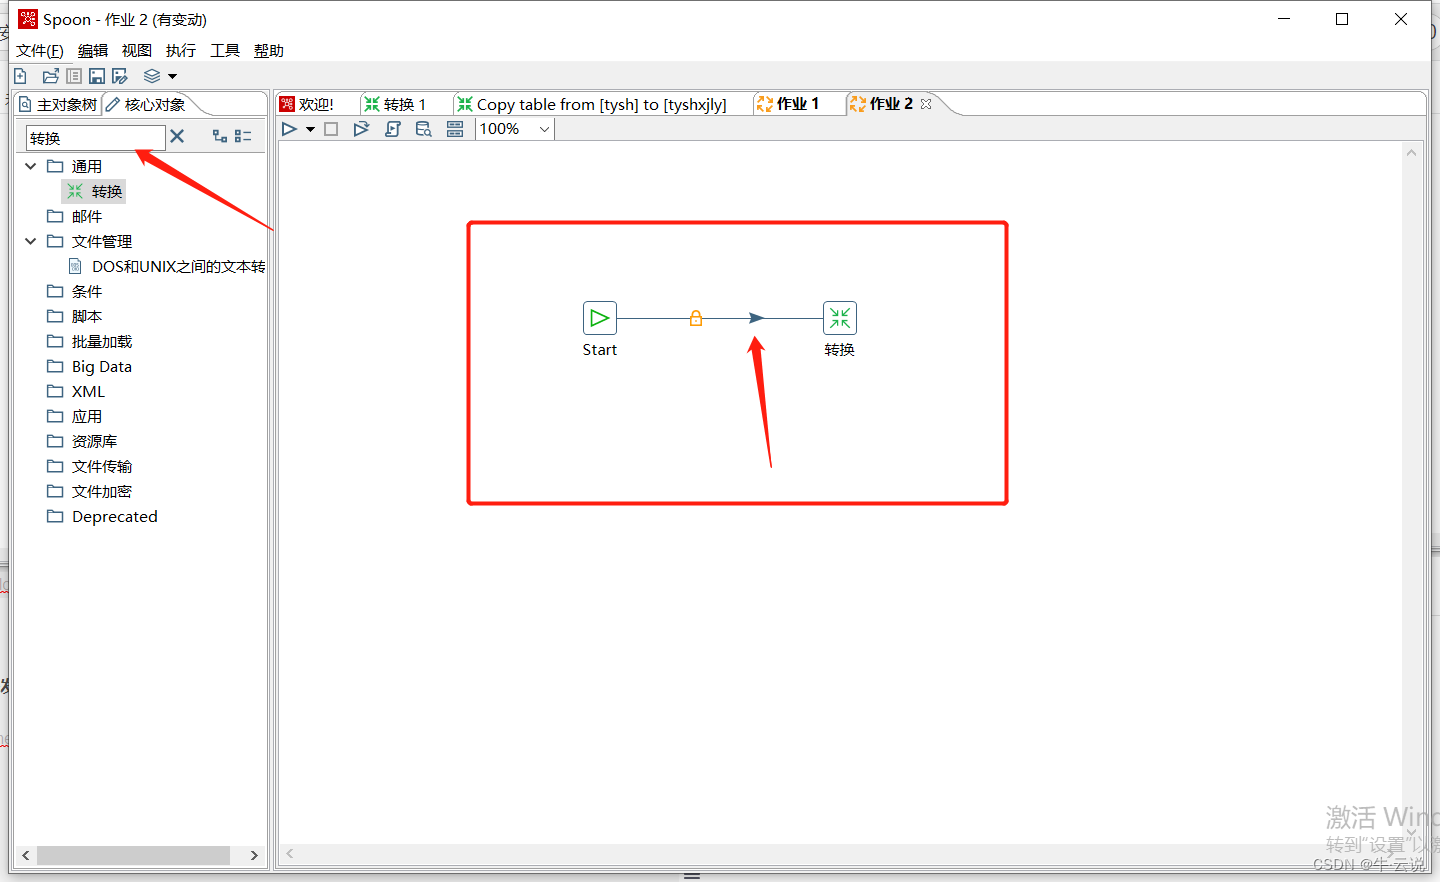Open the Copy table from [tysh] tab
Viewport: 1440px width, 882px height.
tap(592, 104)
